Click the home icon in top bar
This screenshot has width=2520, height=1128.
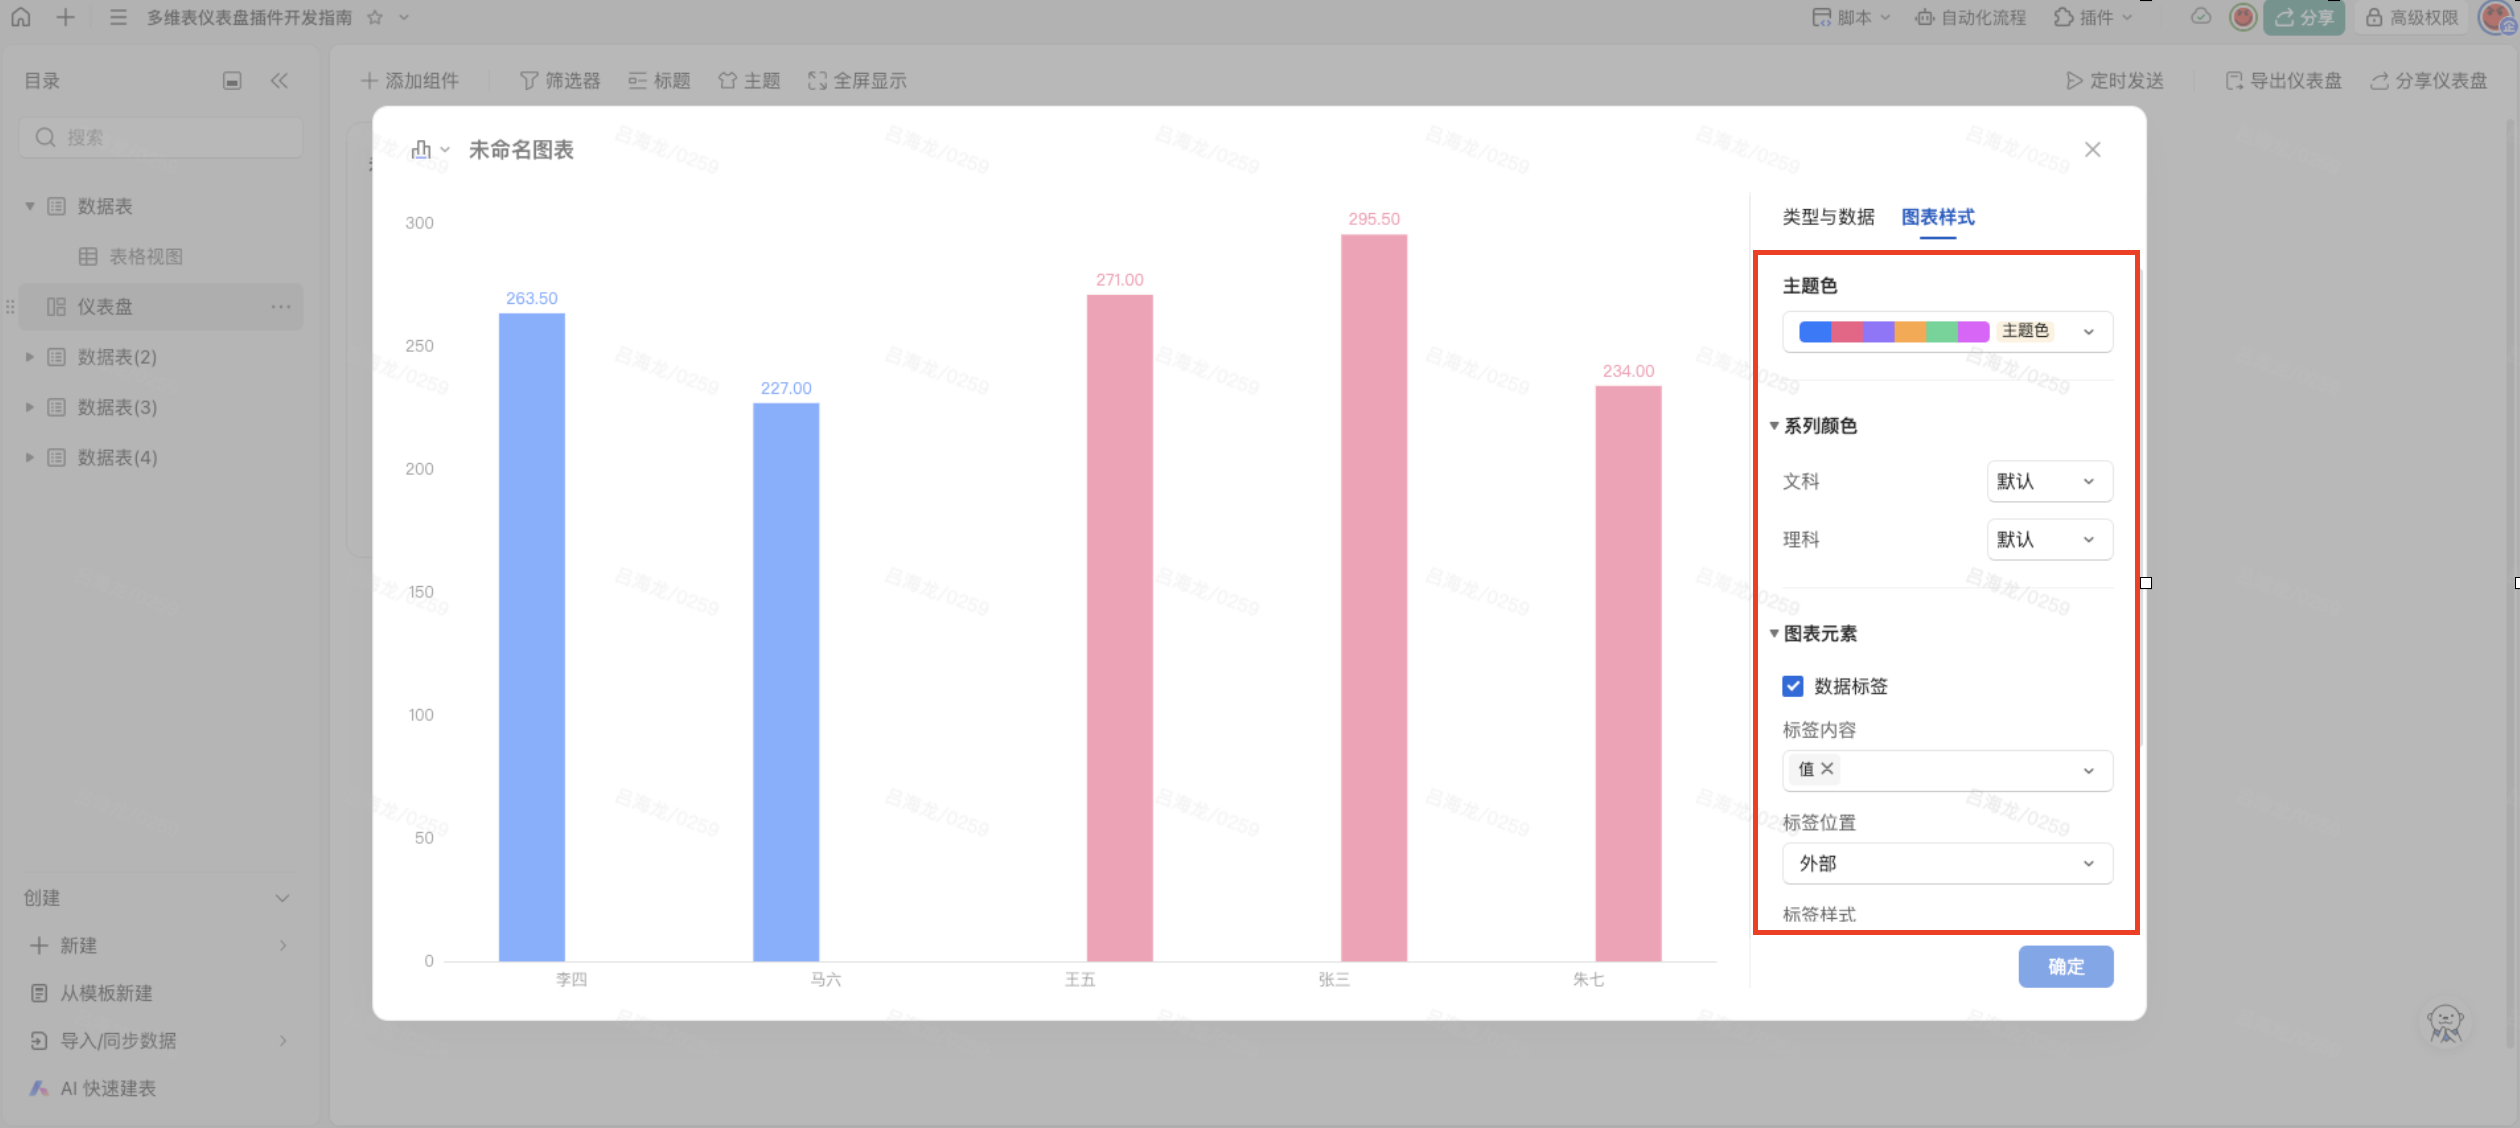point(21,17)
